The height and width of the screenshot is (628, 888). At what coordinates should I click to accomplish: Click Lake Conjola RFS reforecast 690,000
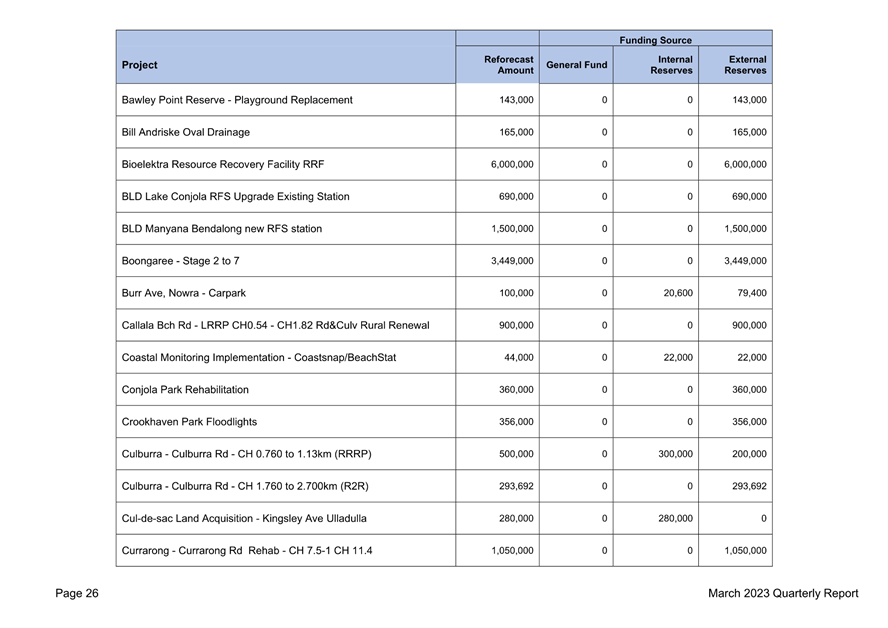(516, 196)
